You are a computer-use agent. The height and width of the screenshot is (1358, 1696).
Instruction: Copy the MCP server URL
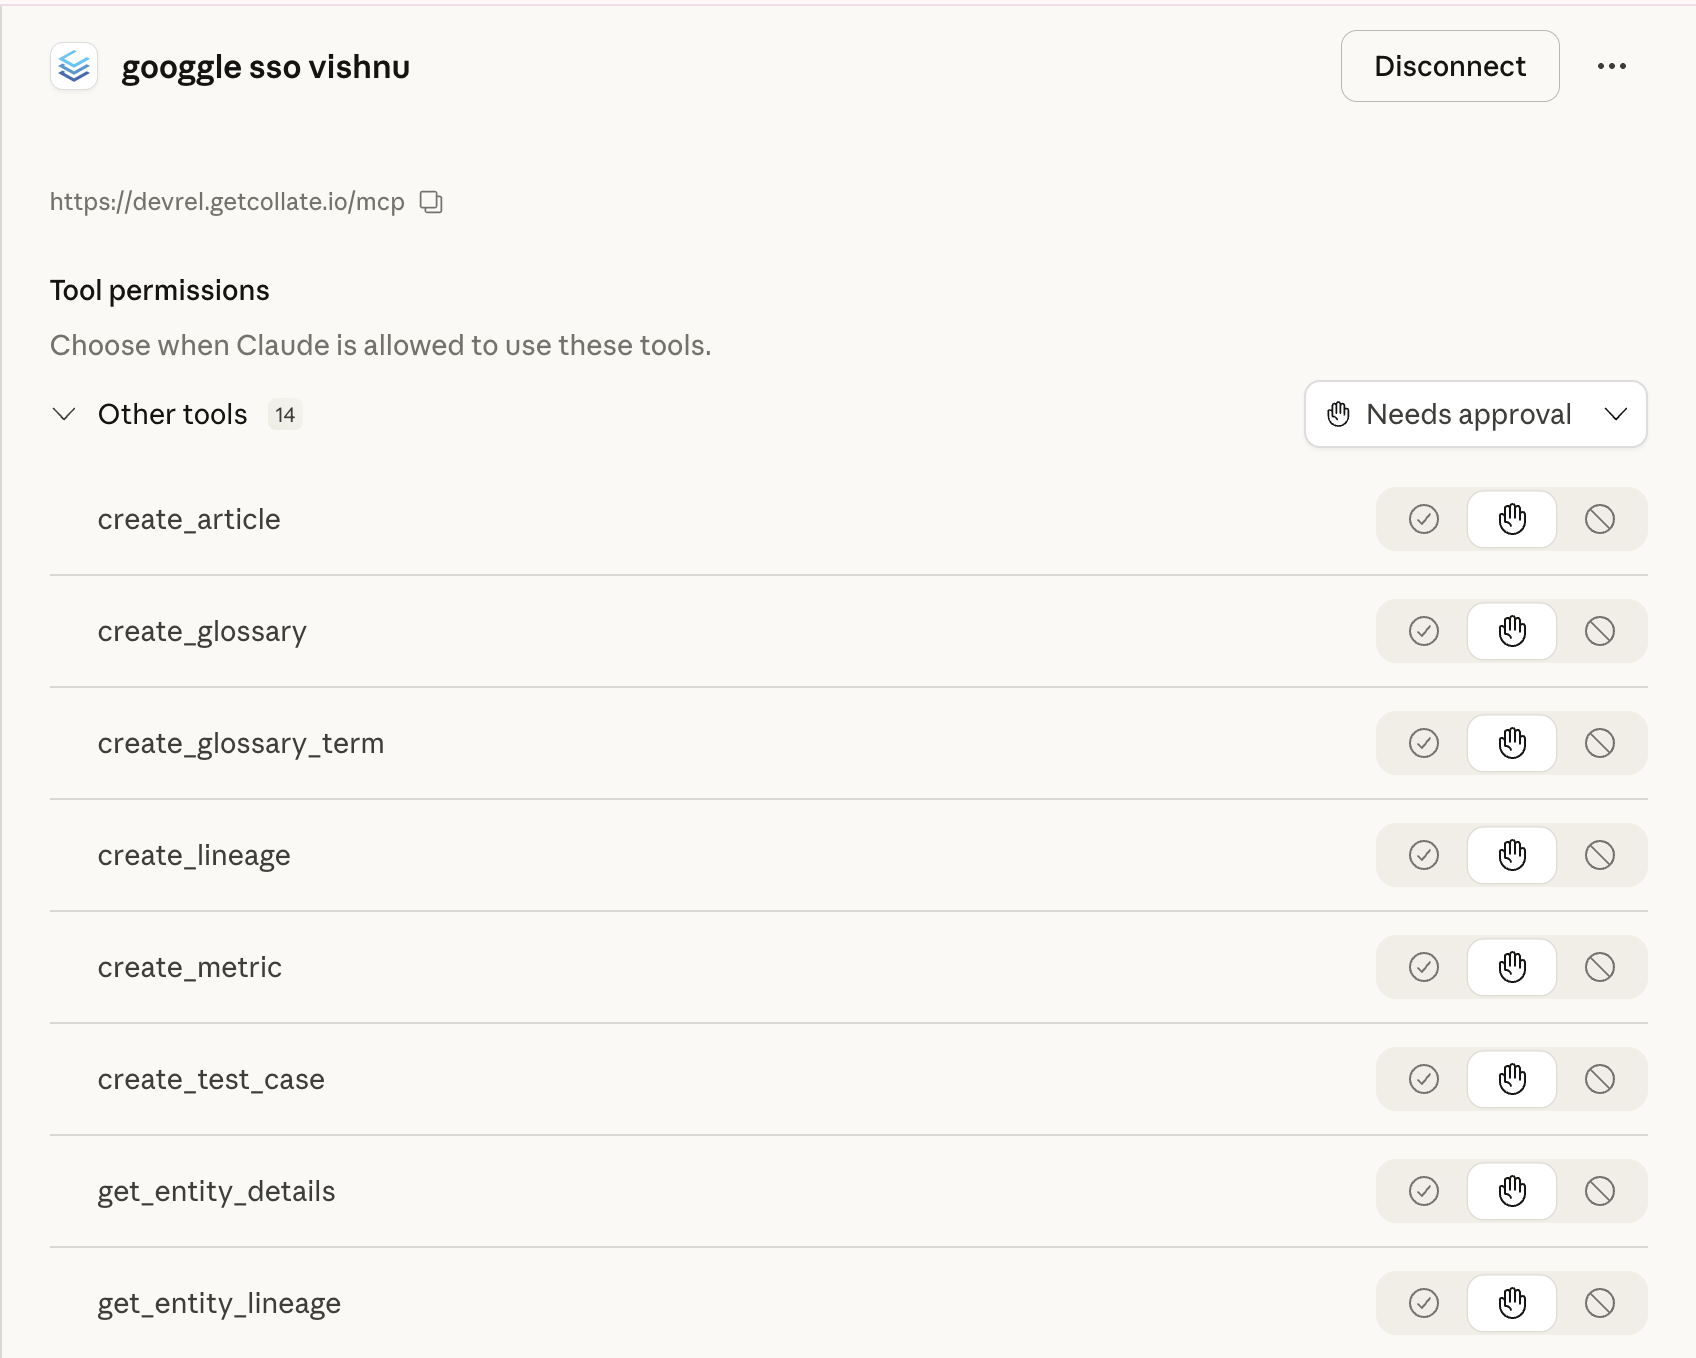coord(431,202)
